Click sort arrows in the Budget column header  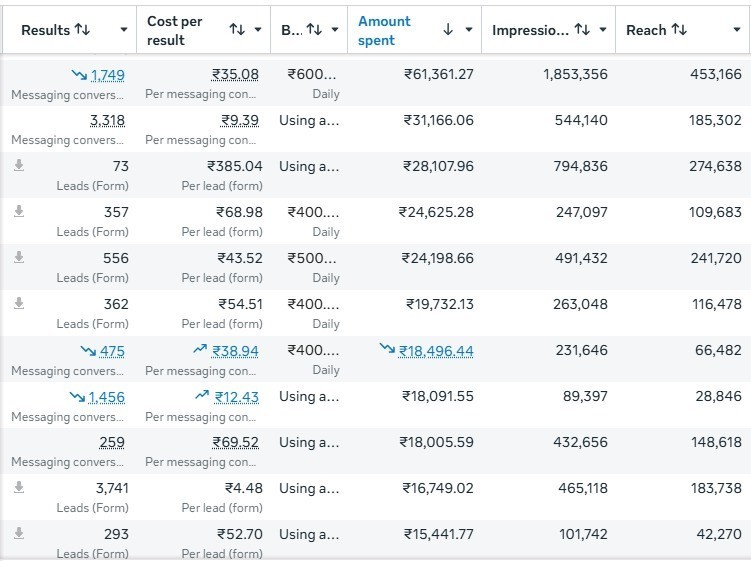coord(314,30)
